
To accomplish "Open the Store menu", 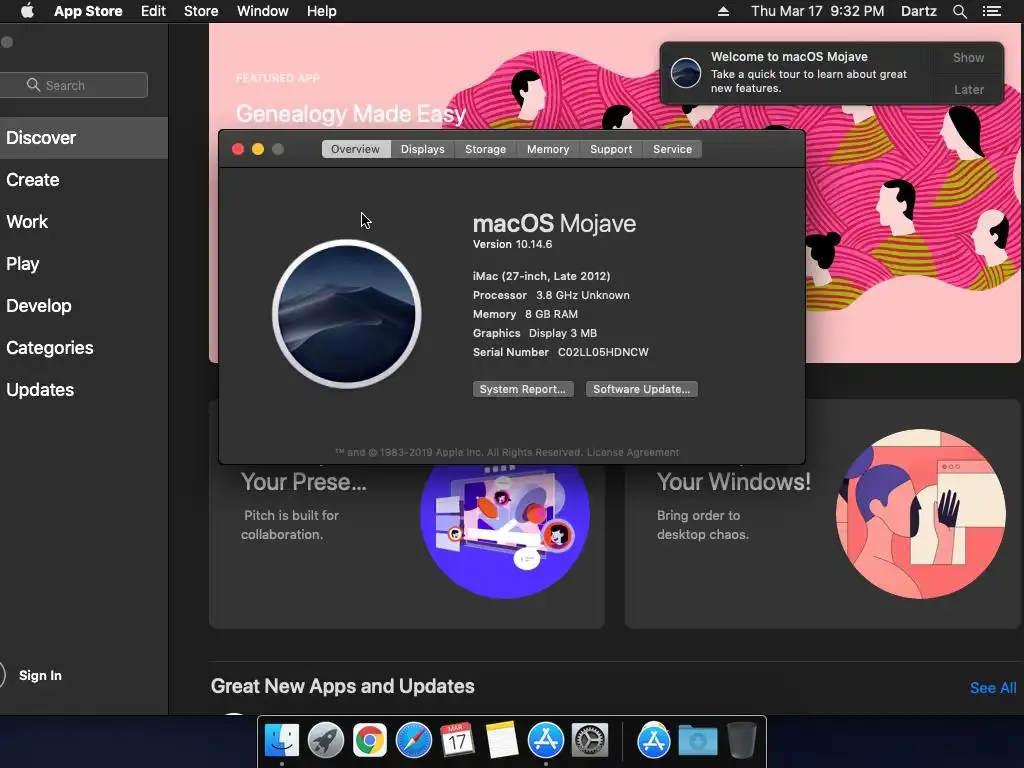I will pyautogui.click(x=201, y=11).
